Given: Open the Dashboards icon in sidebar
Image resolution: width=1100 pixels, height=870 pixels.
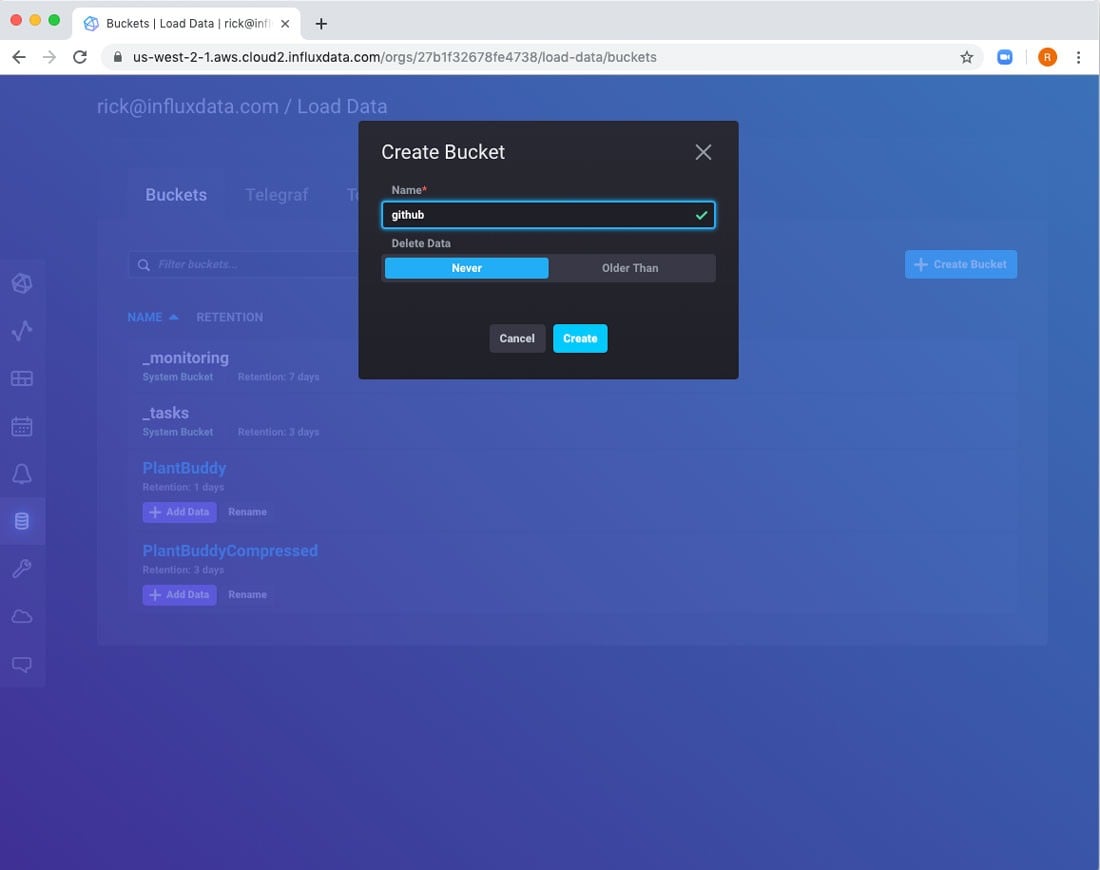Looking at the screenshot, I should click(x=22, y=378).
